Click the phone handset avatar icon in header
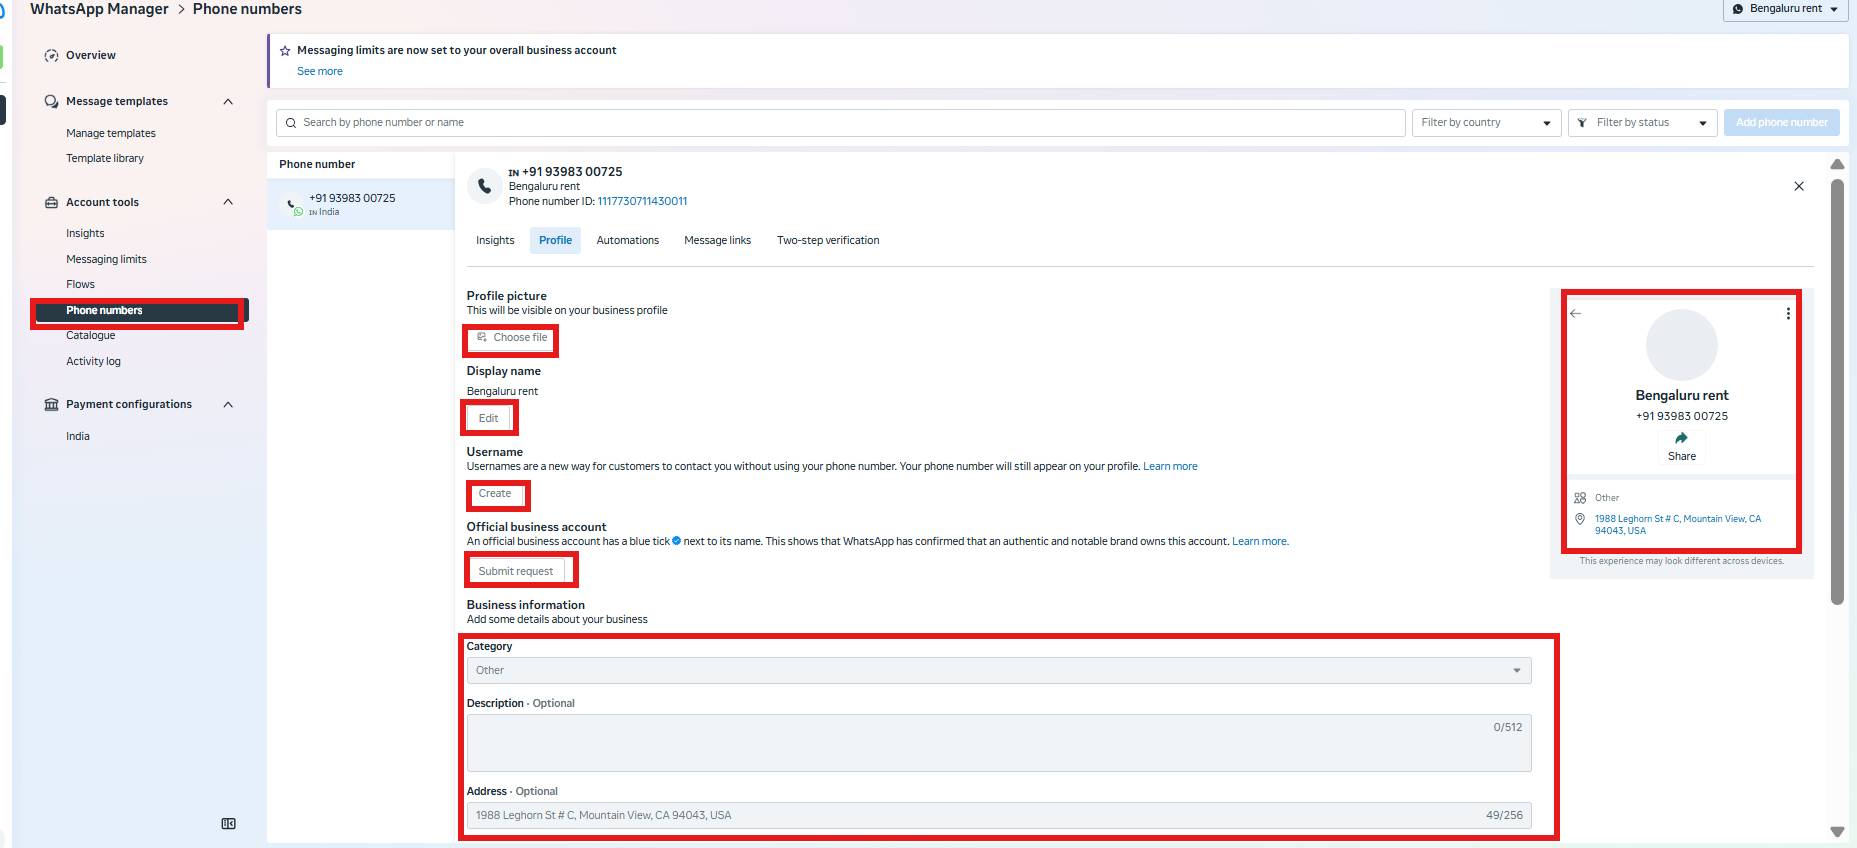This screenshot has width=1857, height=848. [485, 186]
